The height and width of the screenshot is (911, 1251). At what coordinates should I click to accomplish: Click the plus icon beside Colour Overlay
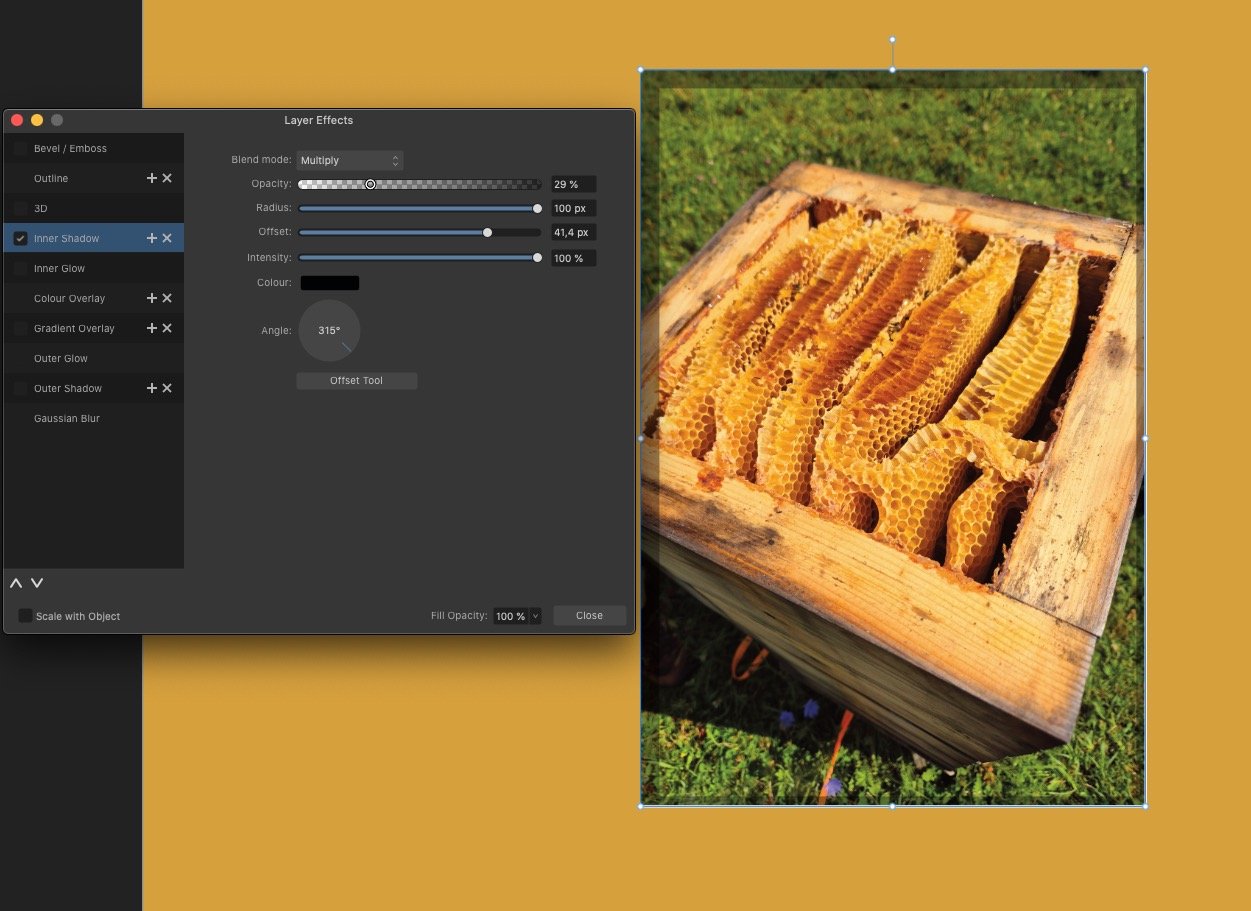tap(152, 298)
